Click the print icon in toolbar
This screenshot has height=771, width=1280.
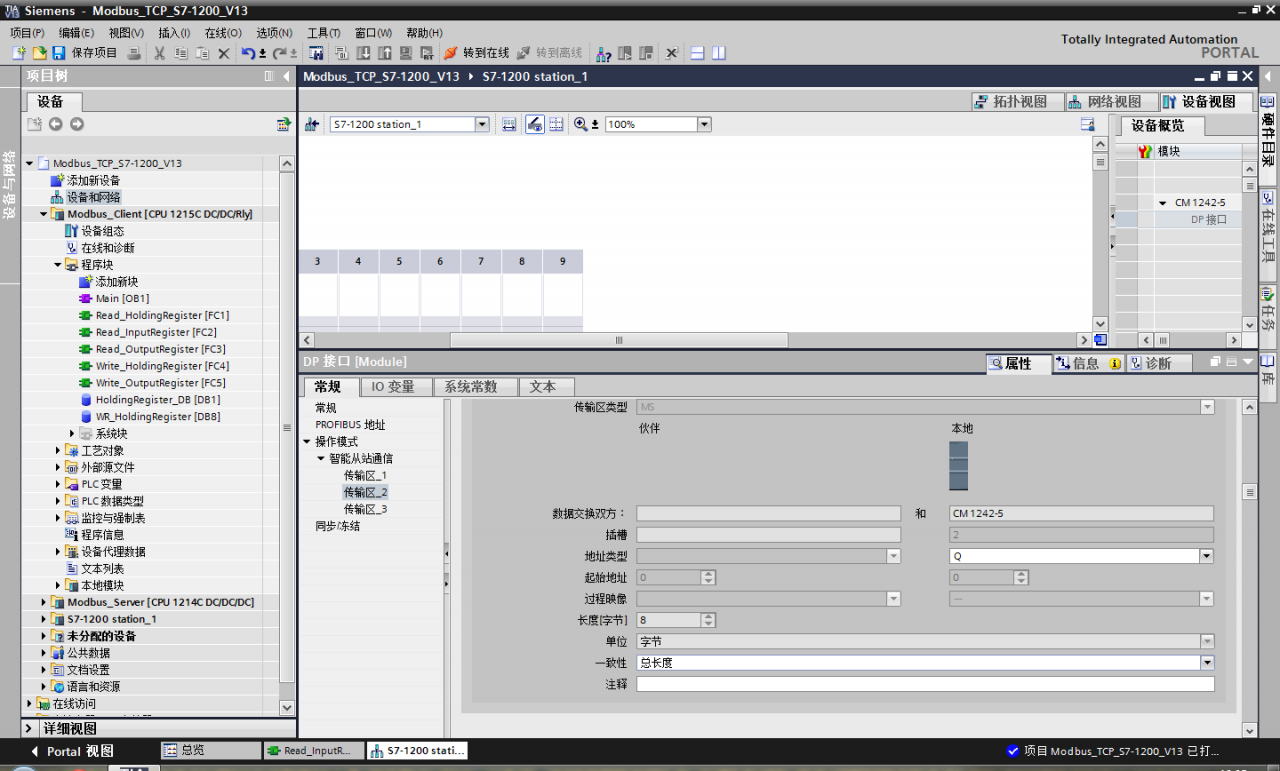coord(134,53)
